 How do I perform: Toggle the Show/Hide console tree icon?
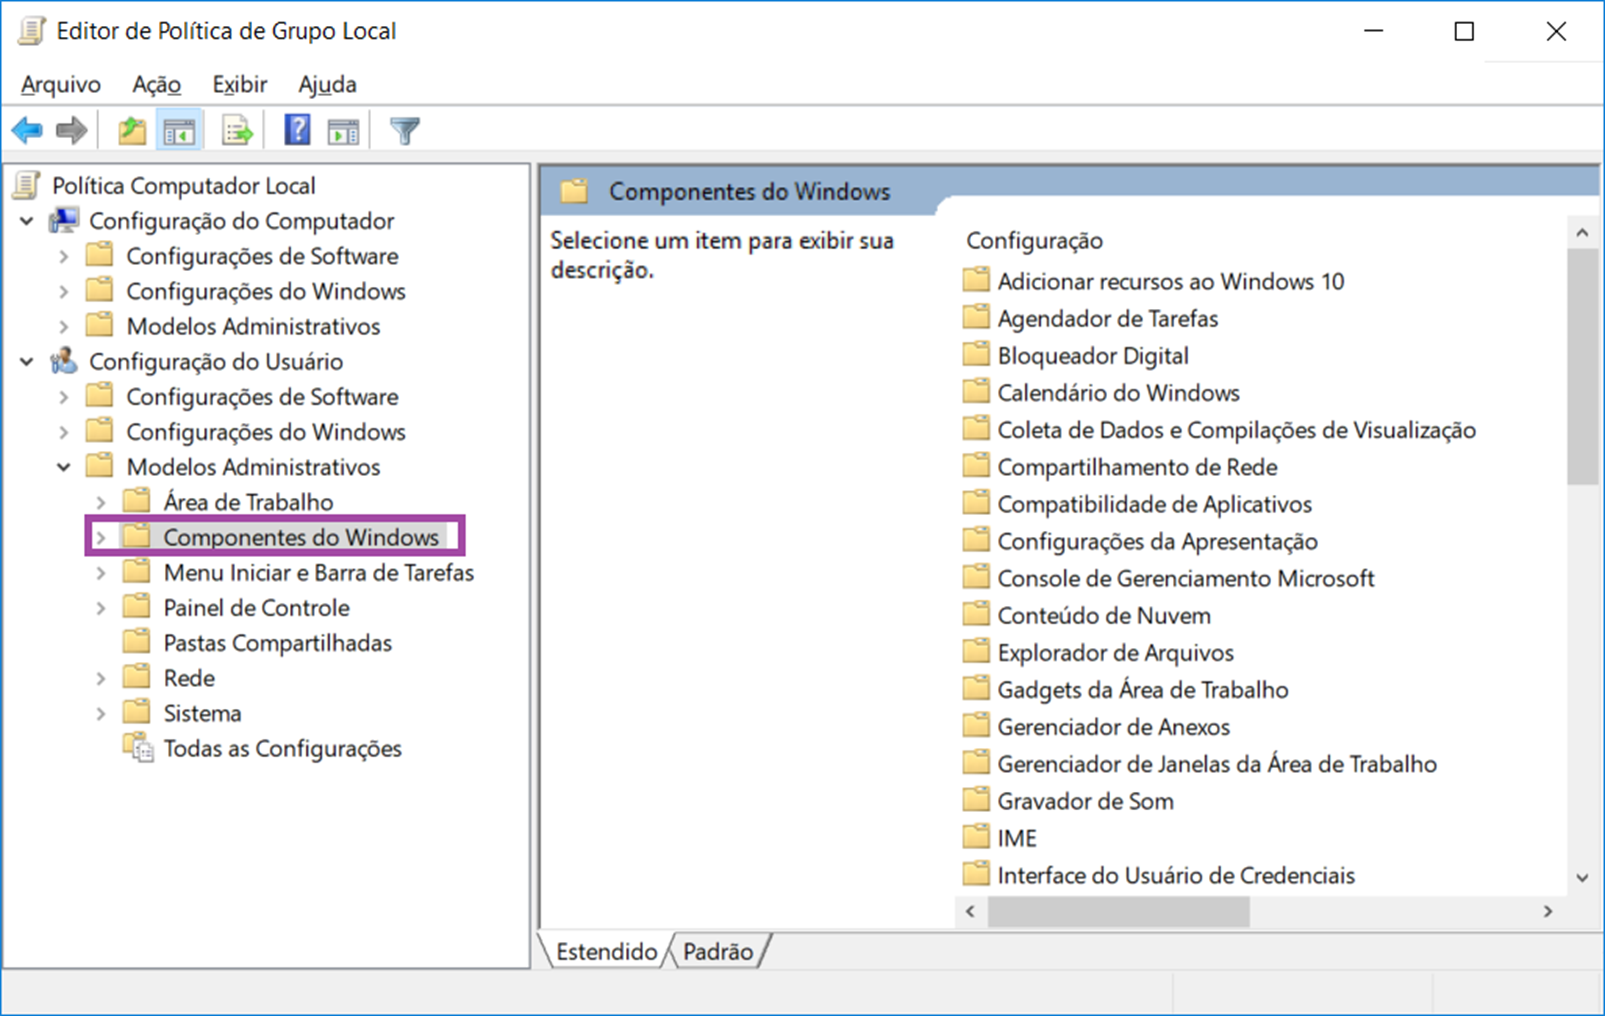click(180, 130)
